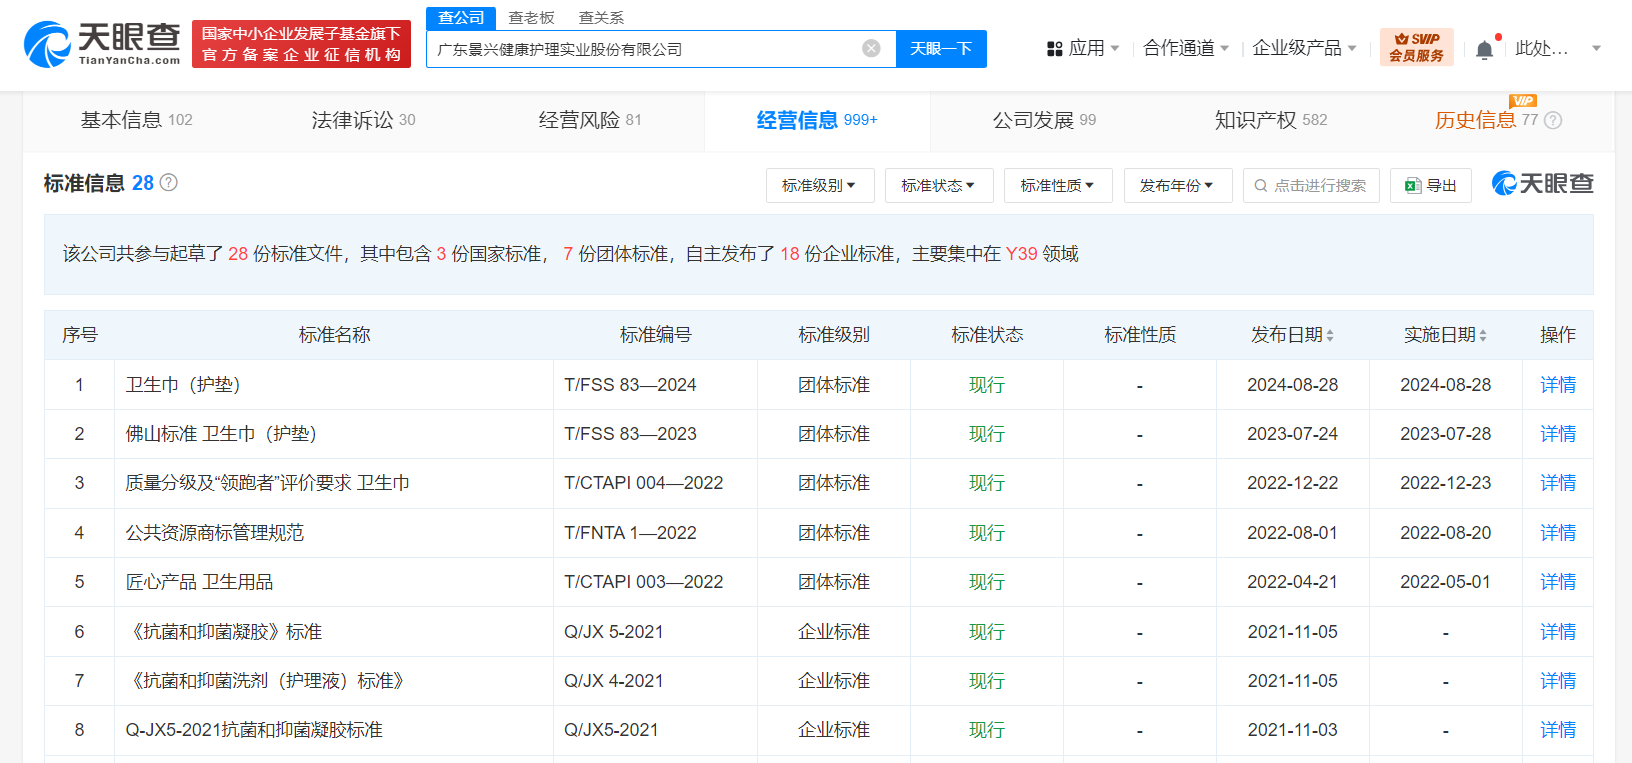1632x763 pixels.
Task: Sort table by 实施日期 column
Action: 1445,335
